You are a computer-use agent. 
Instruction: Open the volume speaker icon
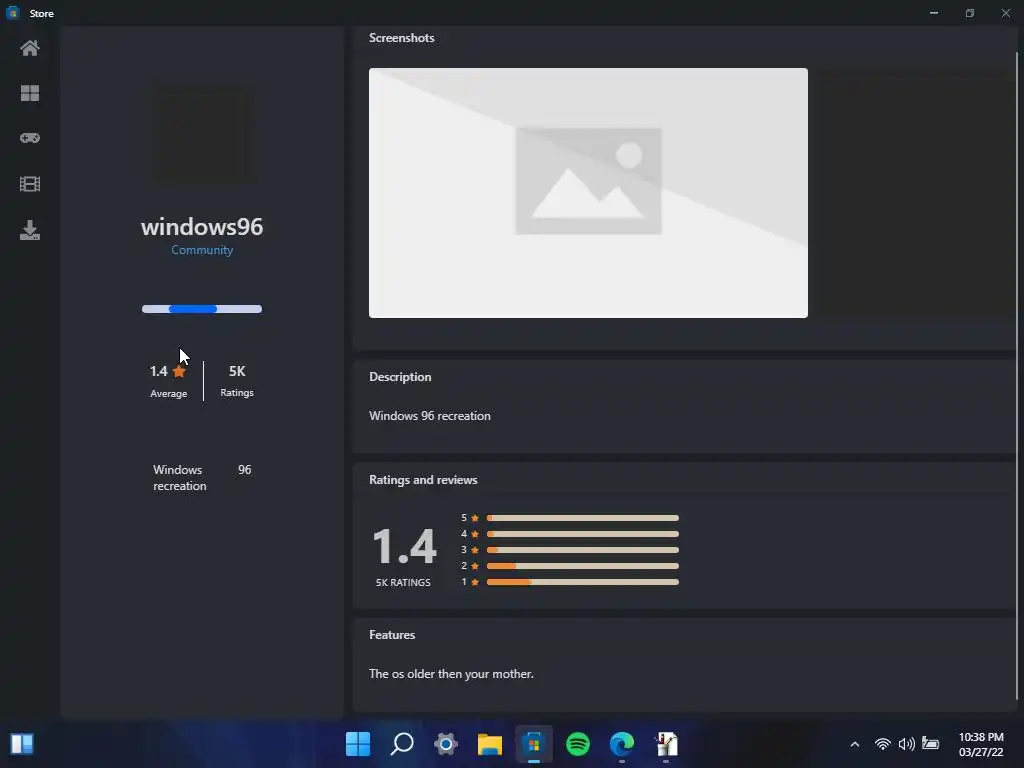(906, 744)
